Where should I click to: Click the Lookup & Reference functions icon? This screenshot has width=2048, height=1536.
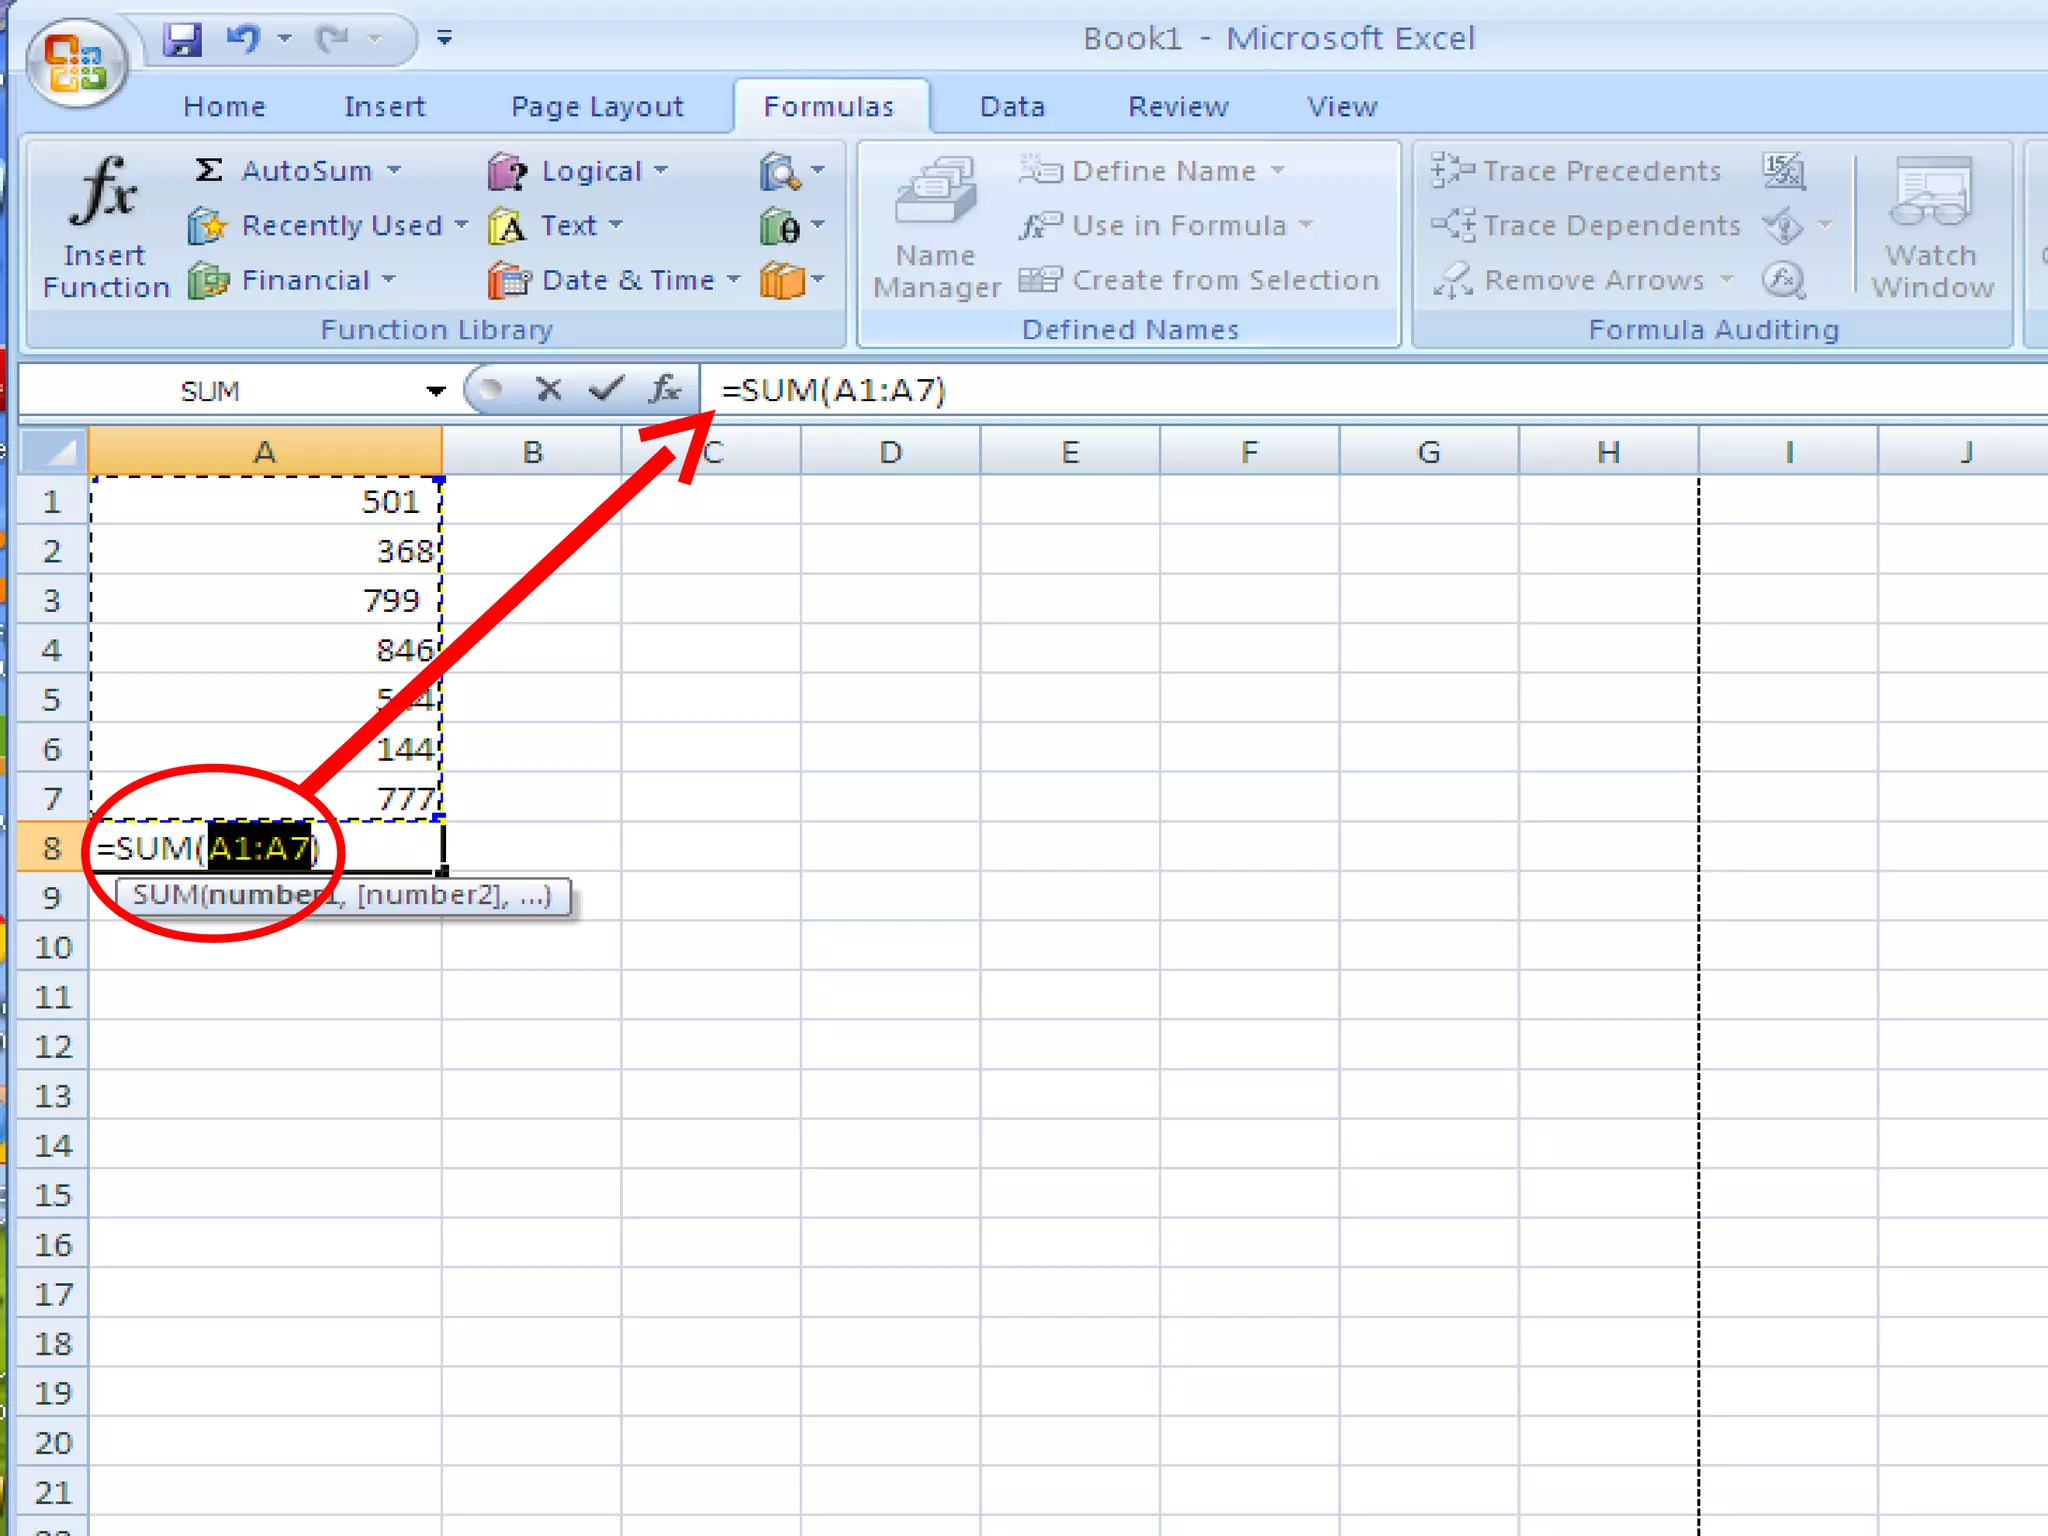780,171
